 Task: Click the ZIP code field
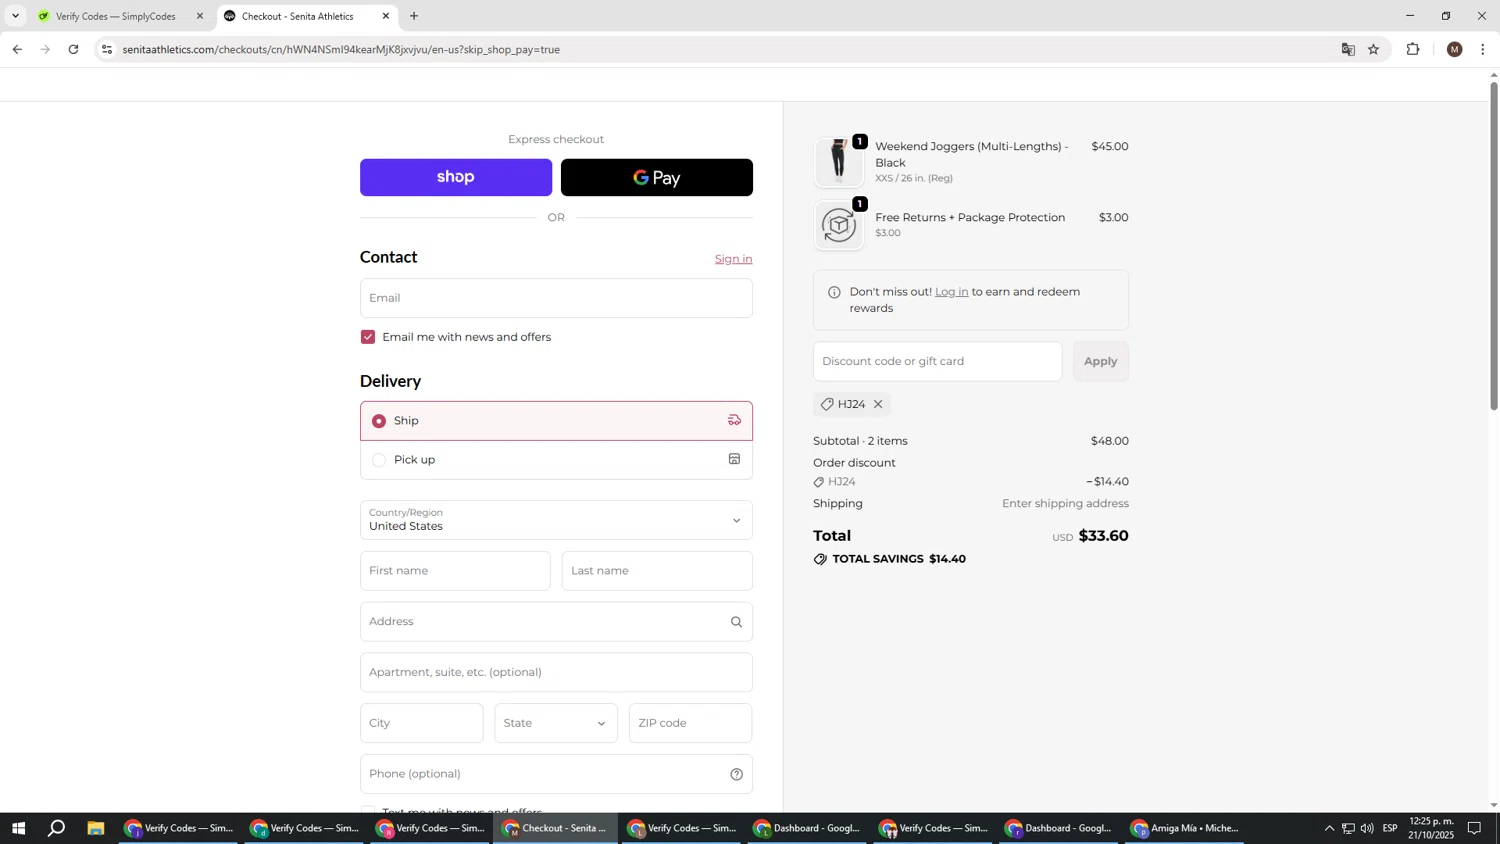tap(690, 723)
